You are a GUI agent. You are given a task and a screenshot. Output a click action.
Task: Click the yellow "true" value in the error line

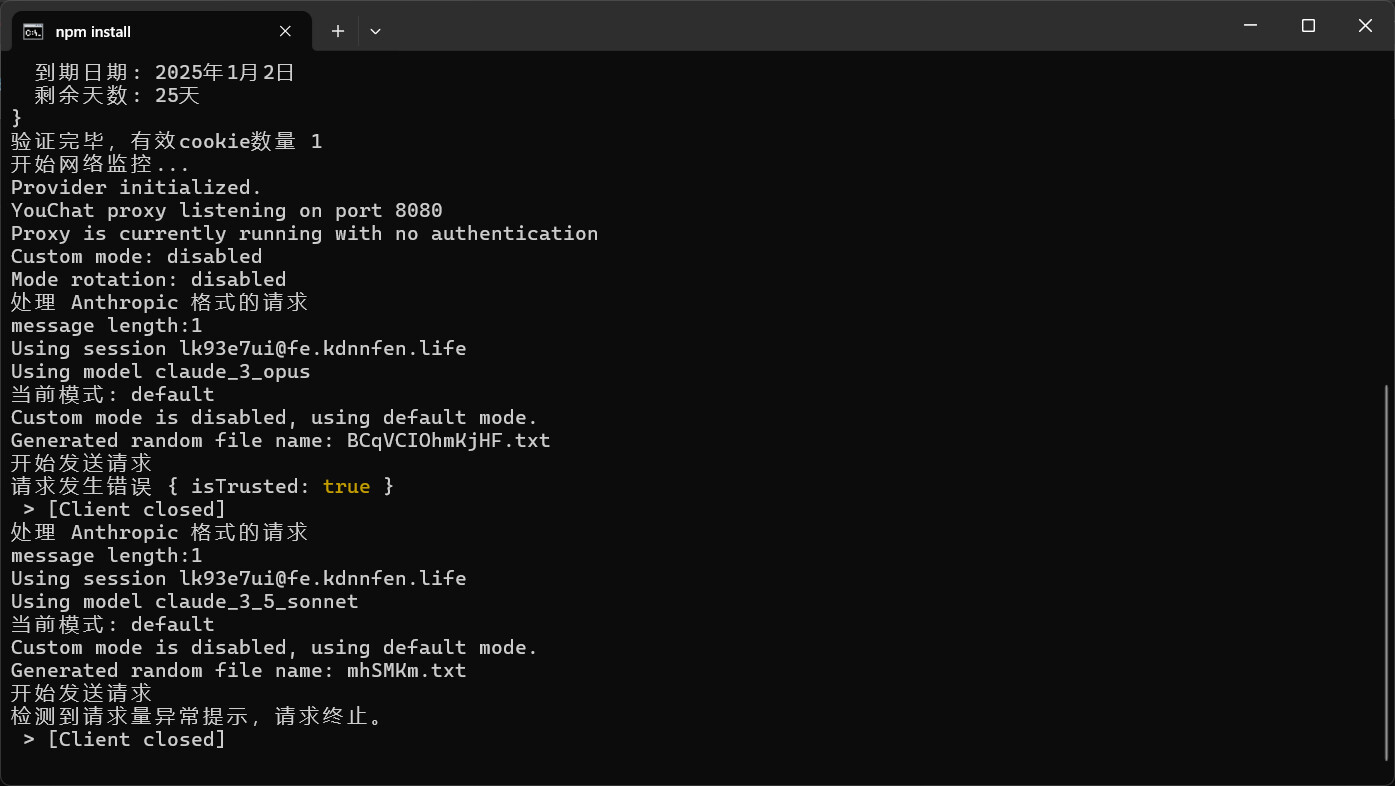click(x=346, y=487)
